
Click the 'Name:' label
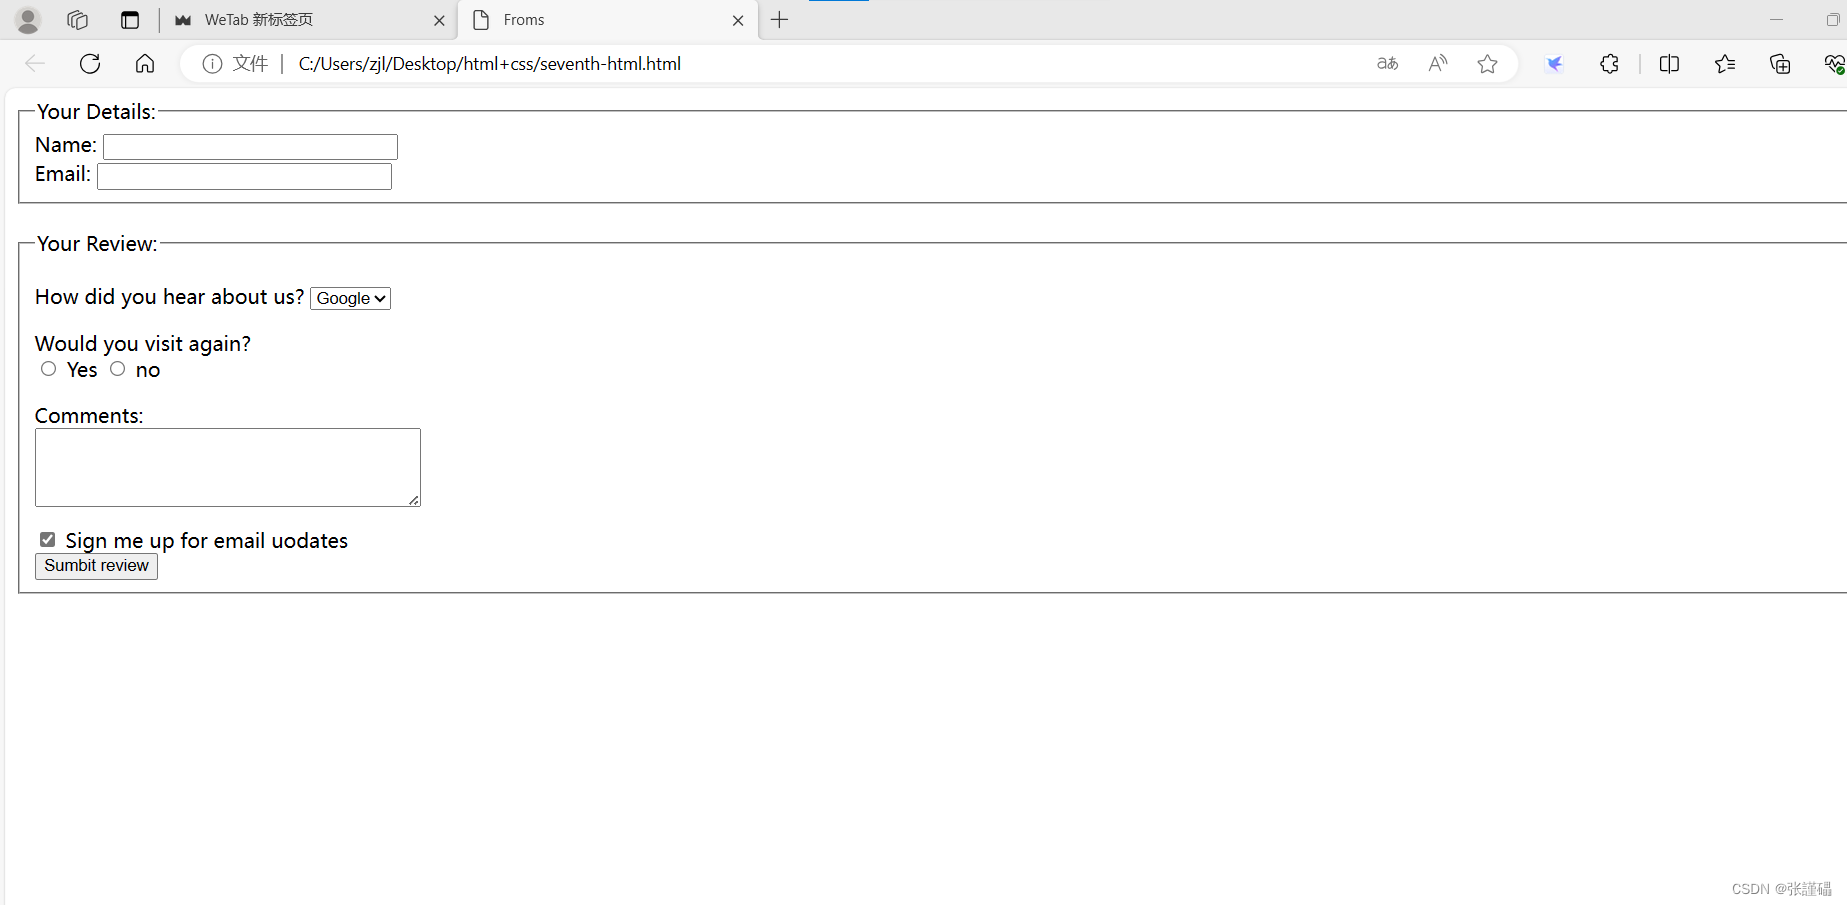click(66, 145)
